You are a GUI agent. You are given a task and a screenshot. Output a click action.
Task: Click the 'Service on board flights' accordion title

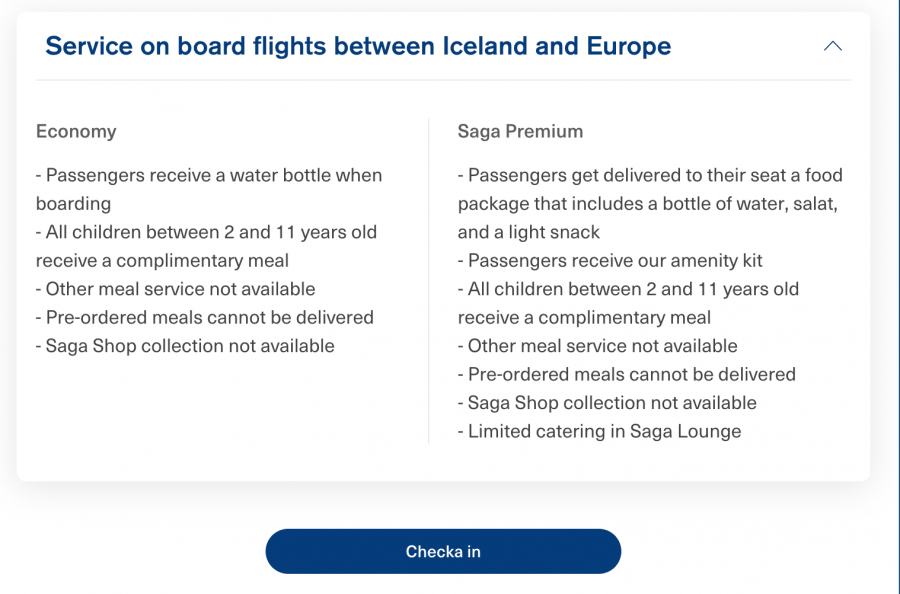click(x=358, y=46)
